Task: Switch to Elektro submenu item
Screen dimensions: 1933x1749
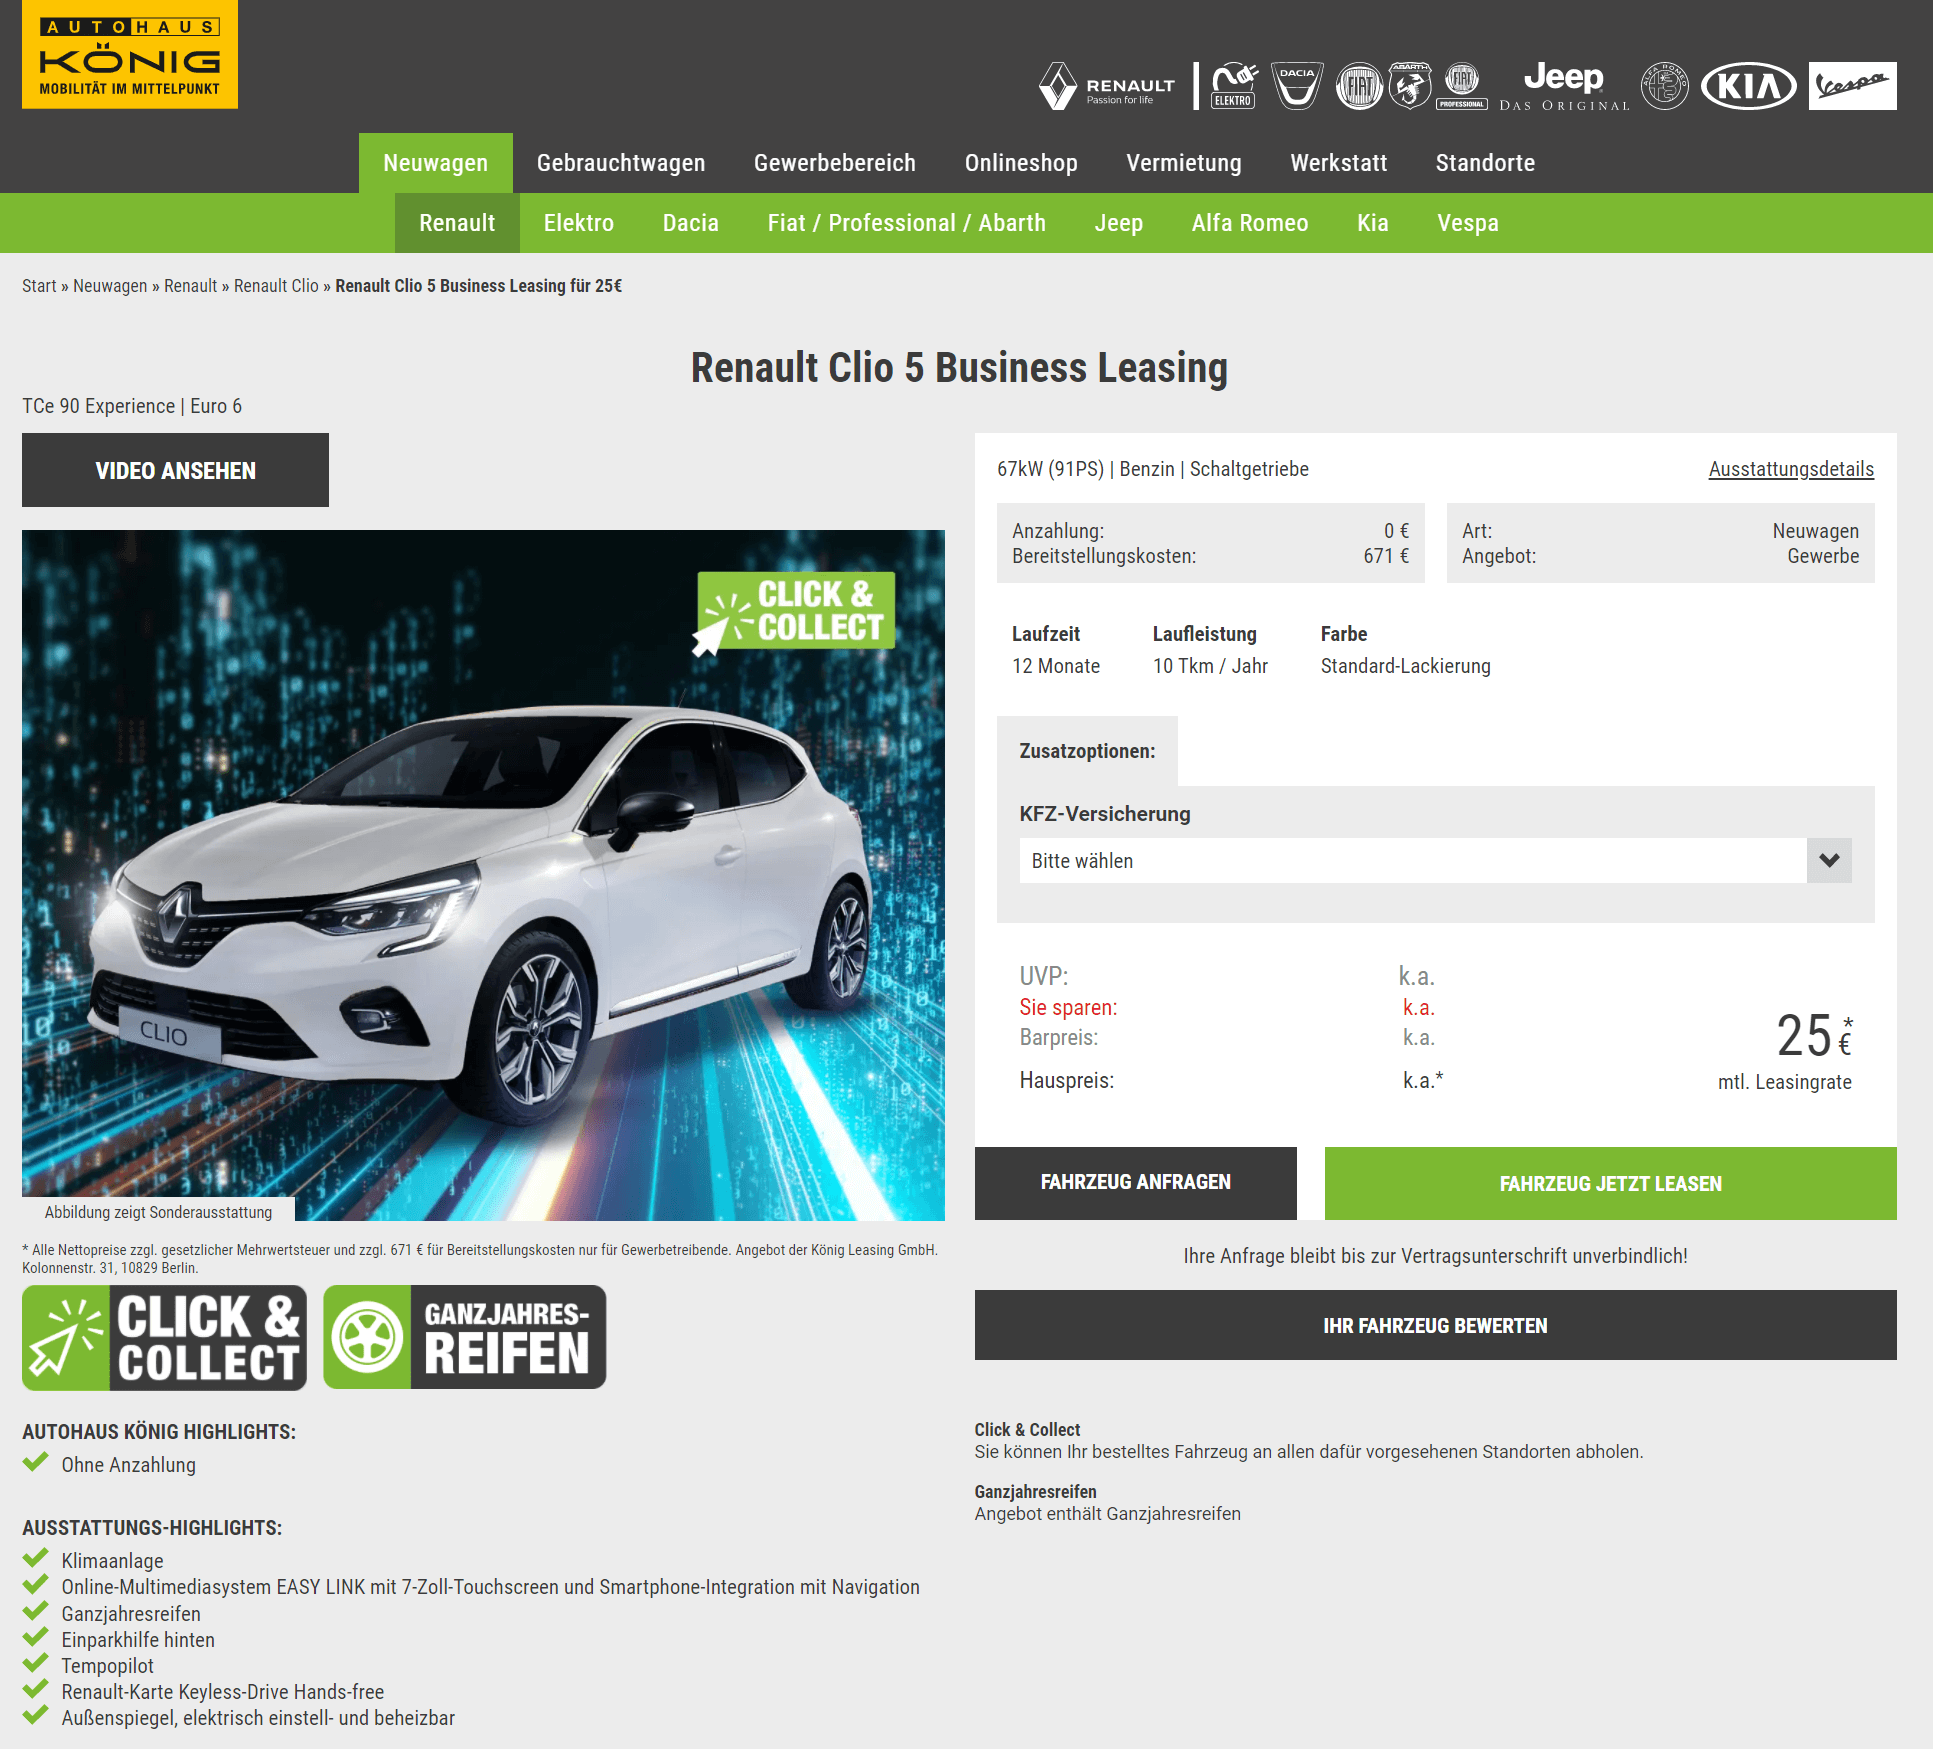Action: point(579,223)
